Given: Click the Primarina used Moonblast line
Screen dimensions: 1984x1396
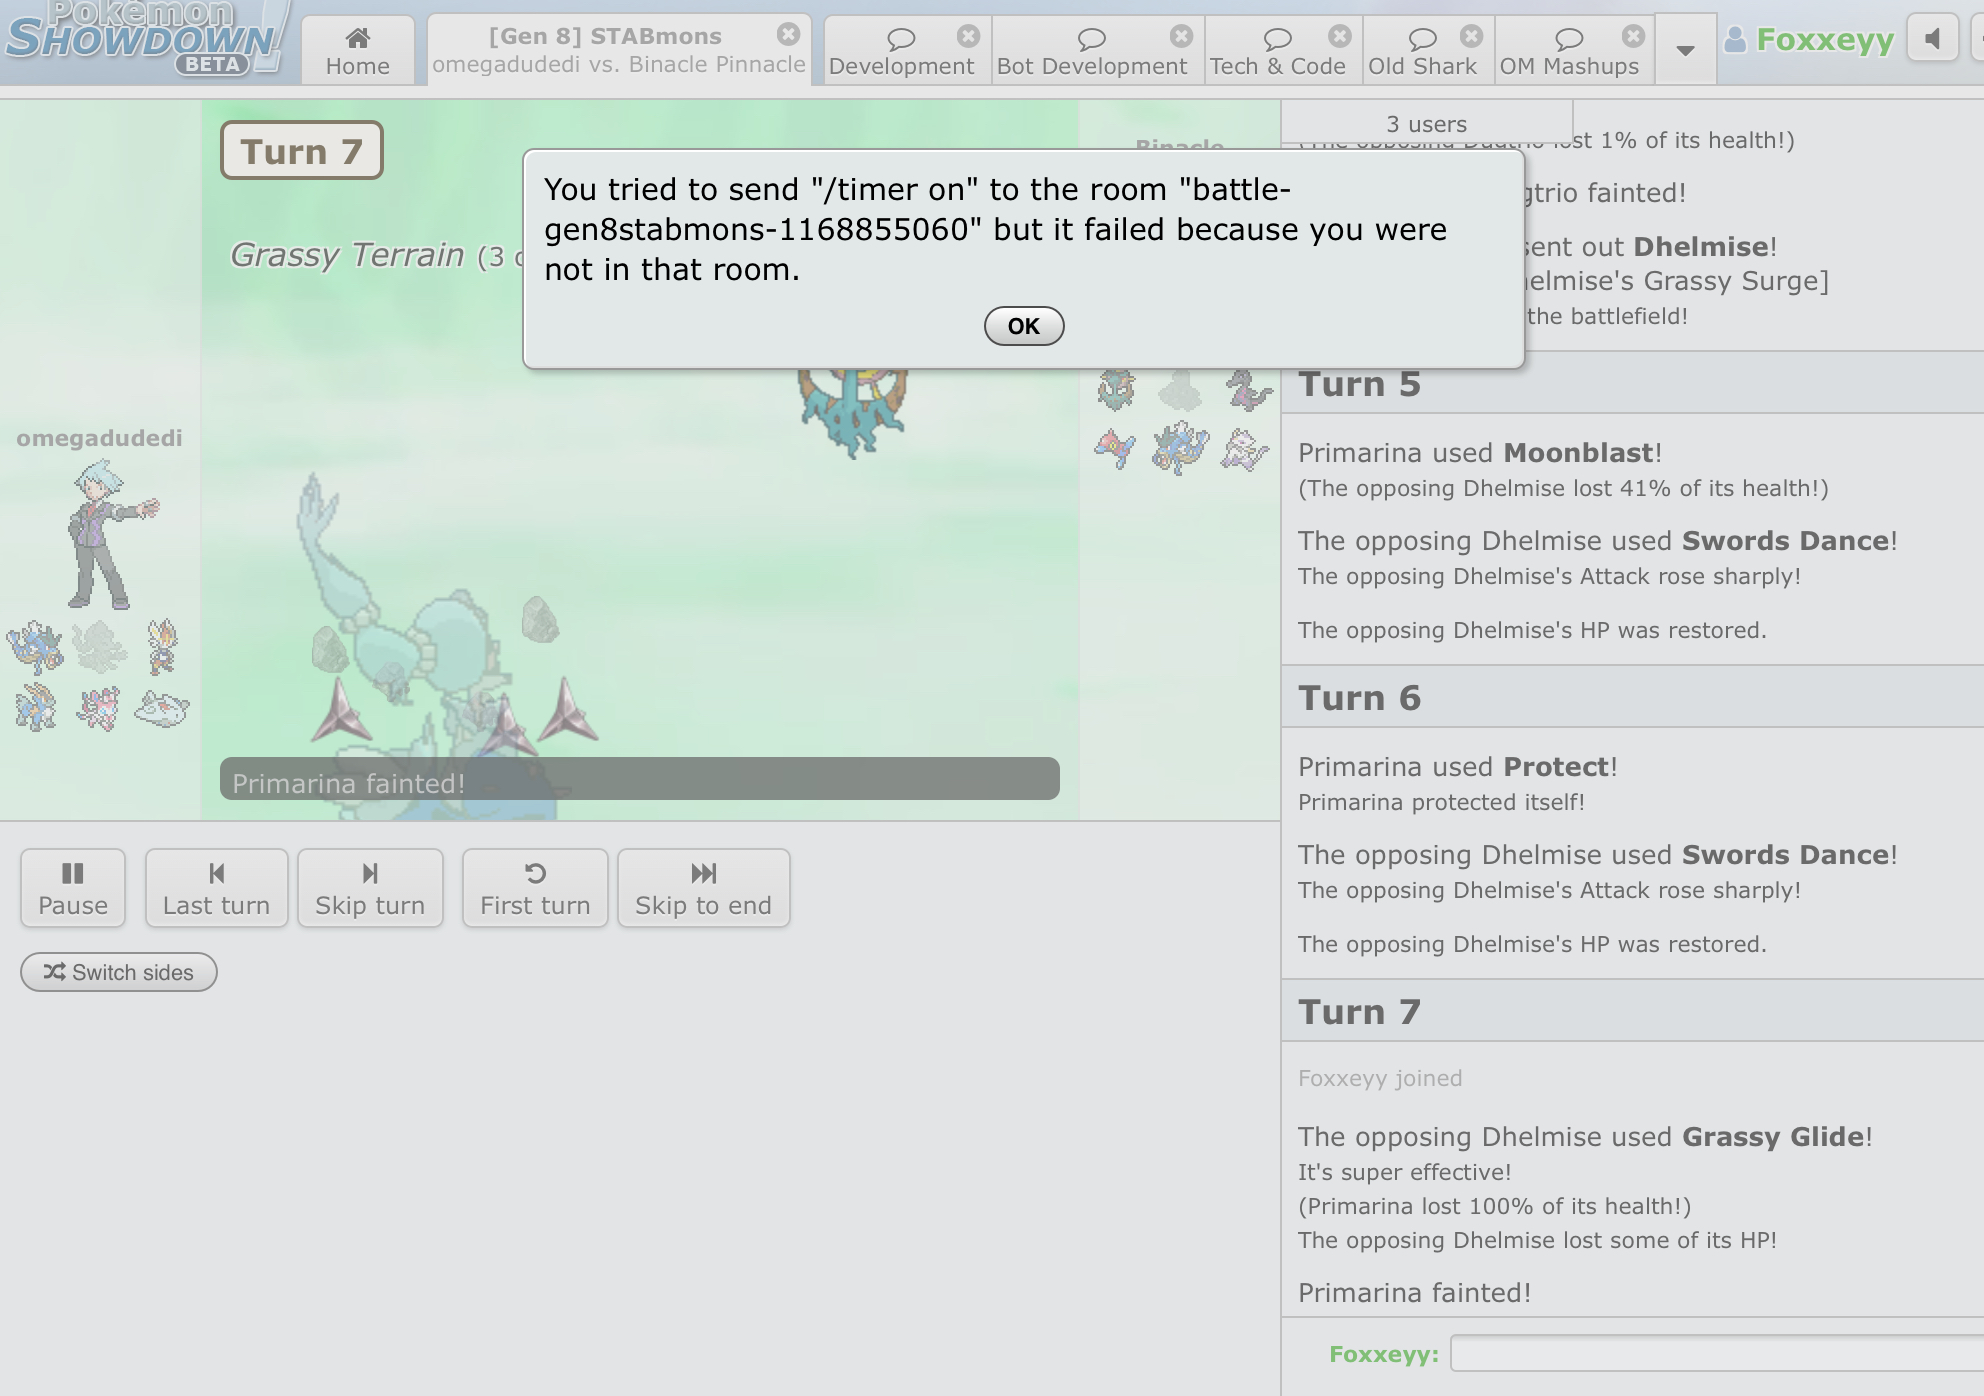Looking at the screenshot, I should [1480, 453].
